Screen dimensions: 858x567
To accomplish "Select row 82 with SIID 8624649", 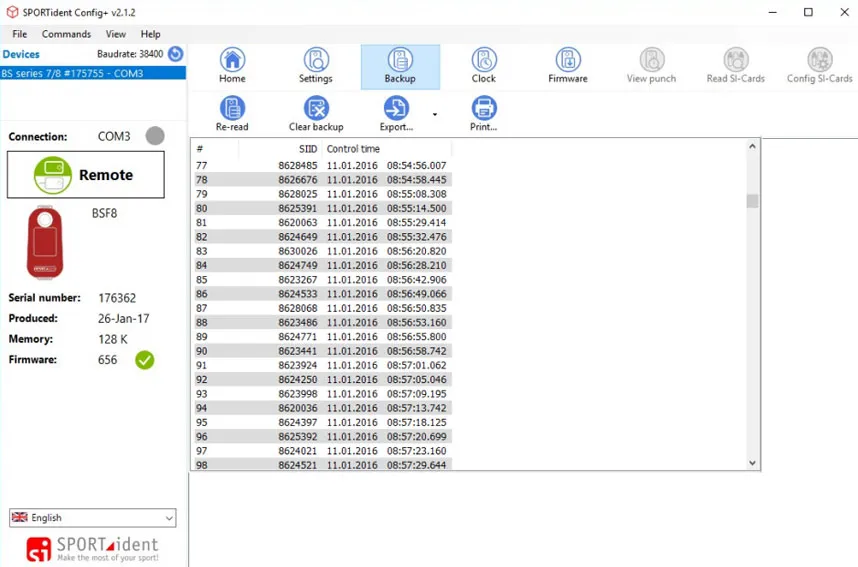I will pos(323,236).
